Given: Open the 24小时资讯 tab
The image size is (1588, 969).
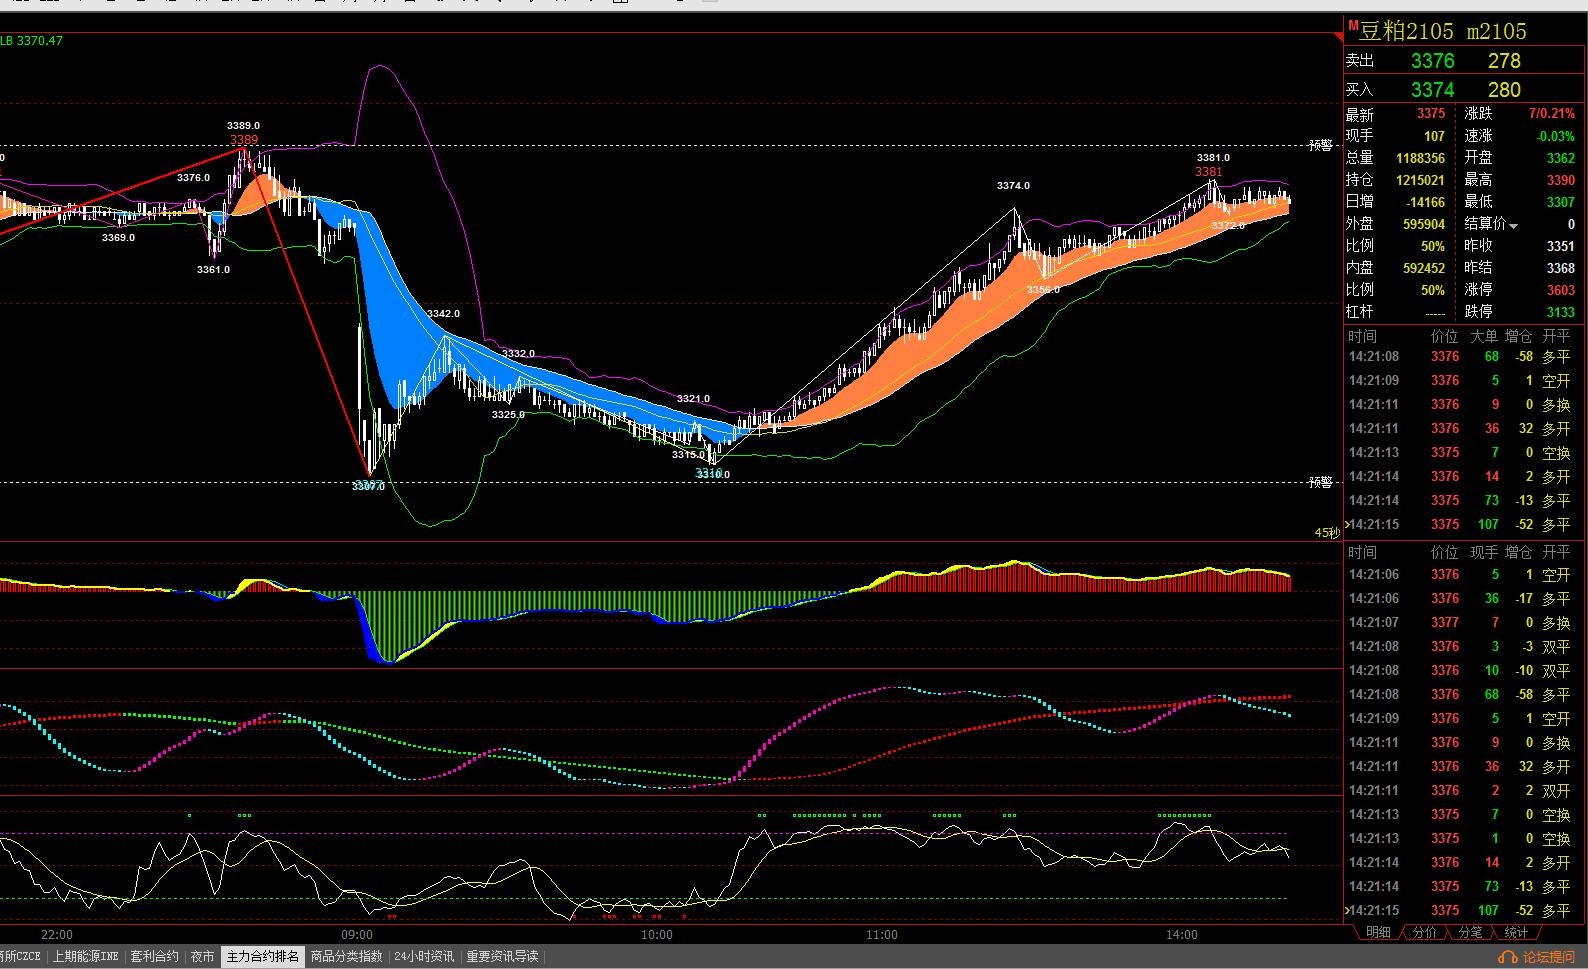Looking at the screenshot, I should pos(424,957).
